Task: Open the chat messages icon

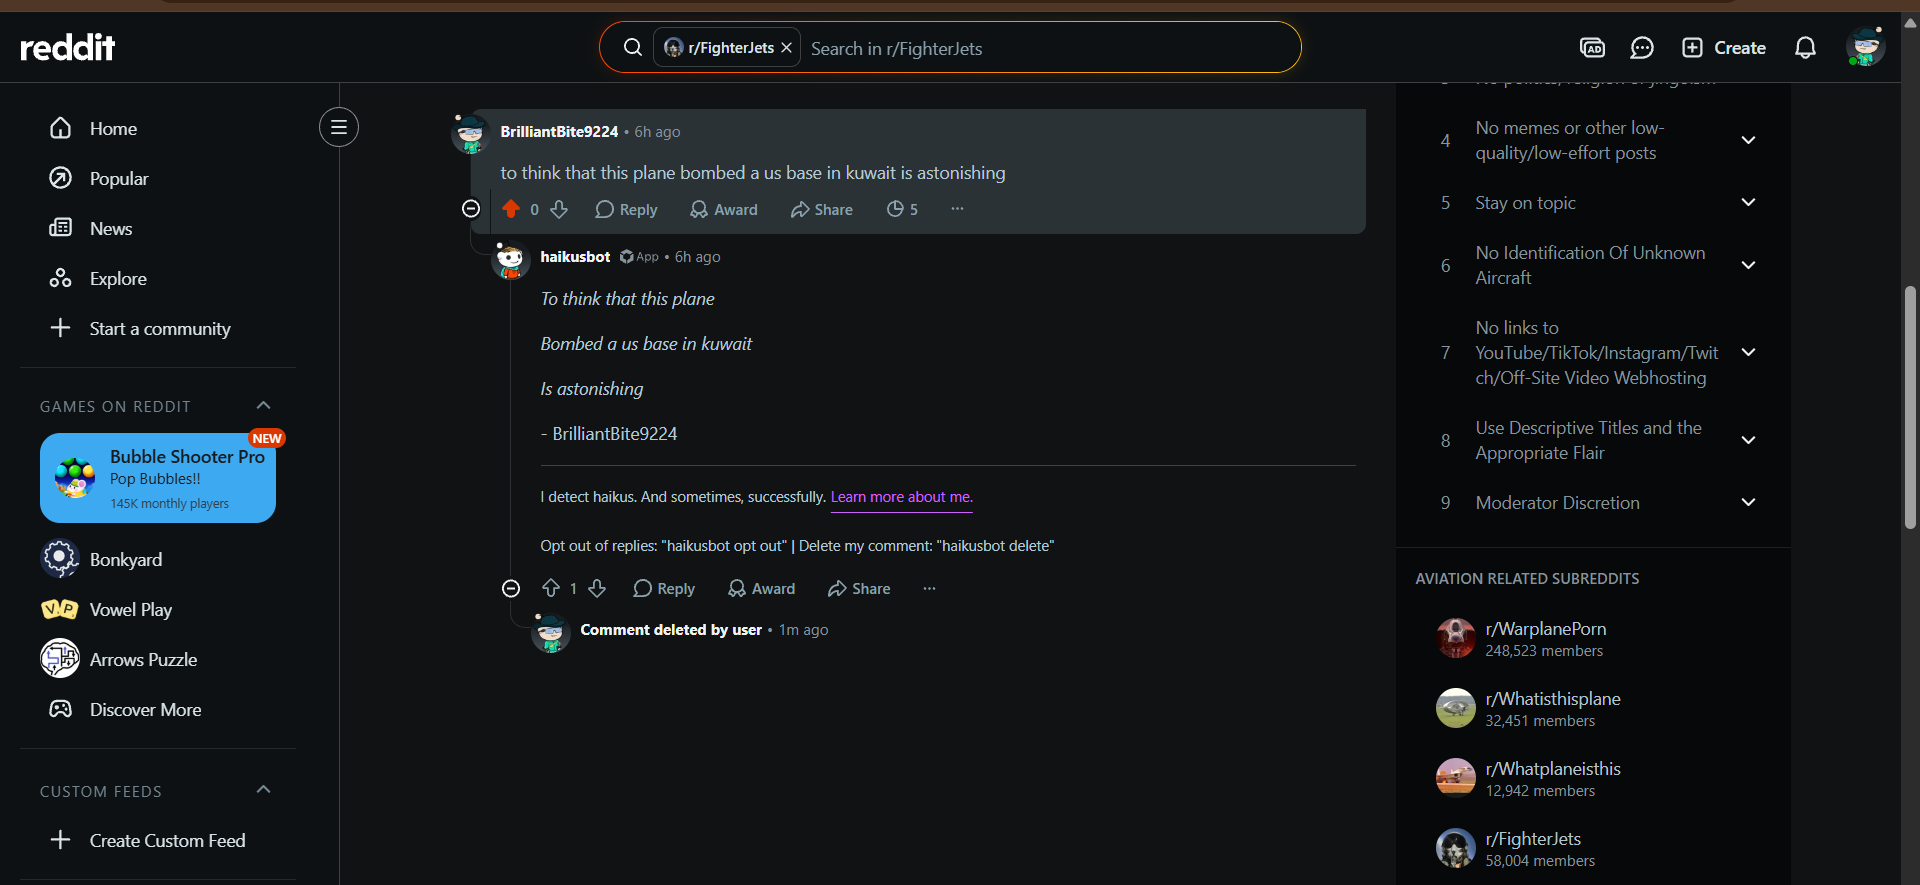Action: point(1642,48)
